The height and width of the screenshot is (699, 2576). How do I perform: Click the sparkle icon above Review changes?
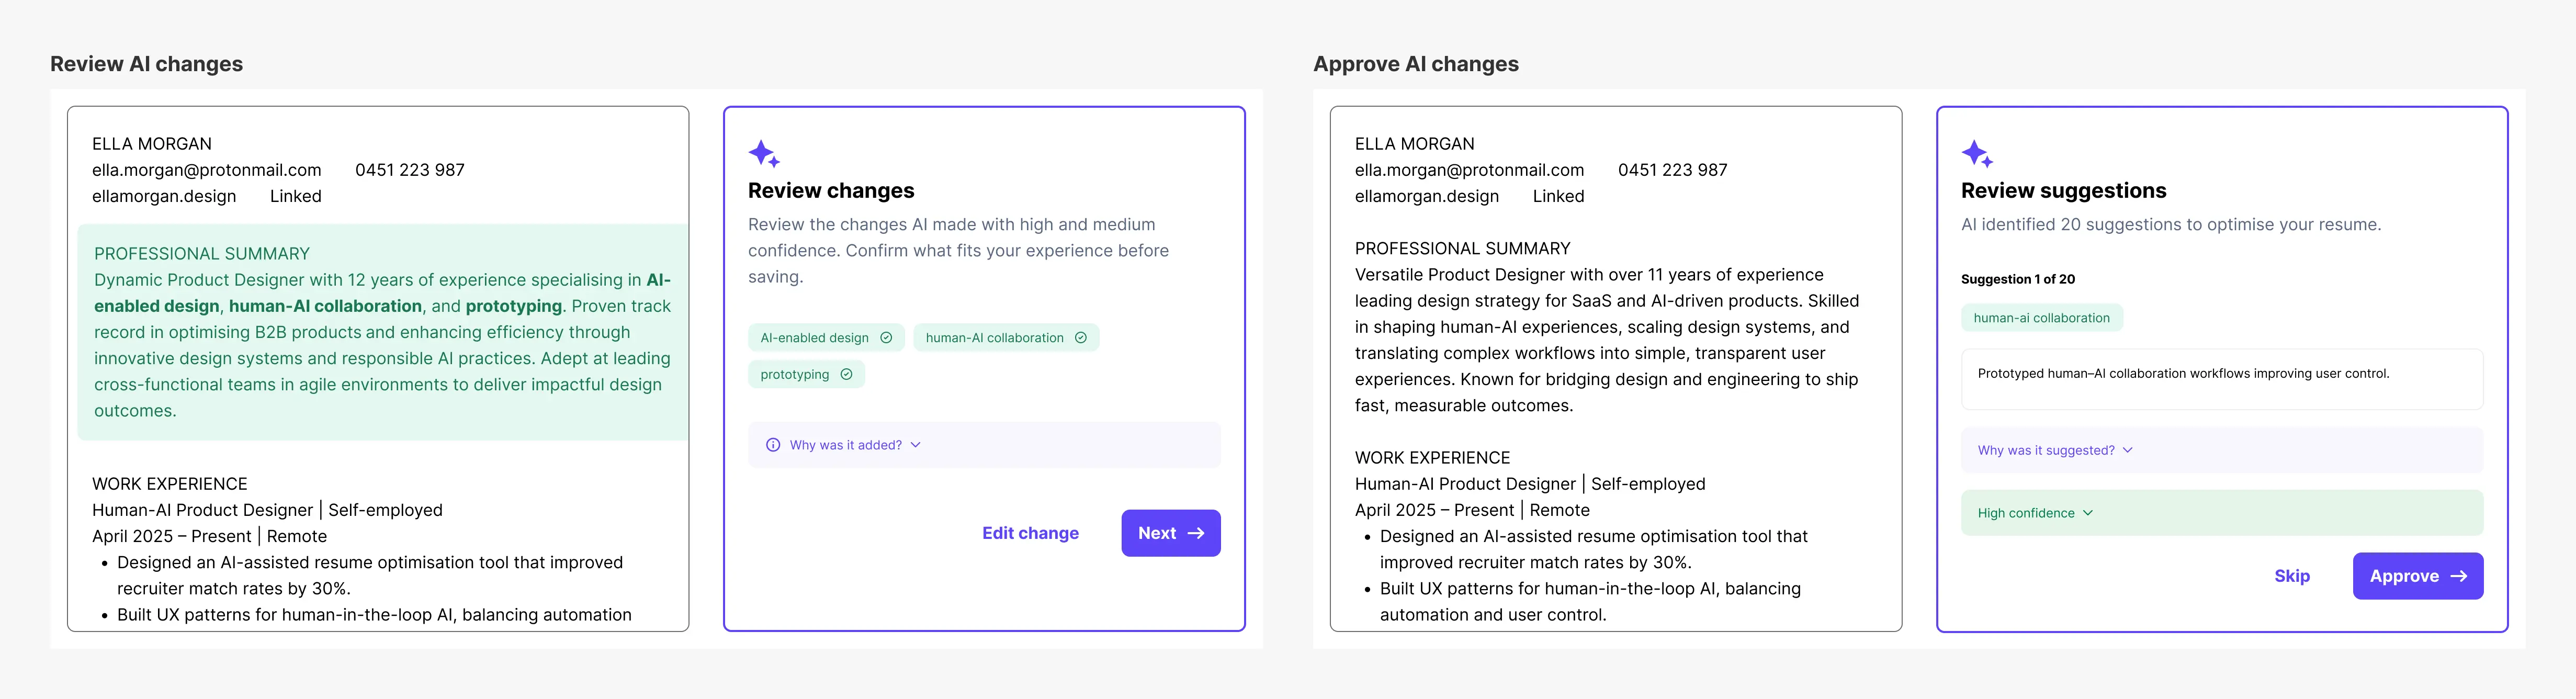[x=764, y=154]
